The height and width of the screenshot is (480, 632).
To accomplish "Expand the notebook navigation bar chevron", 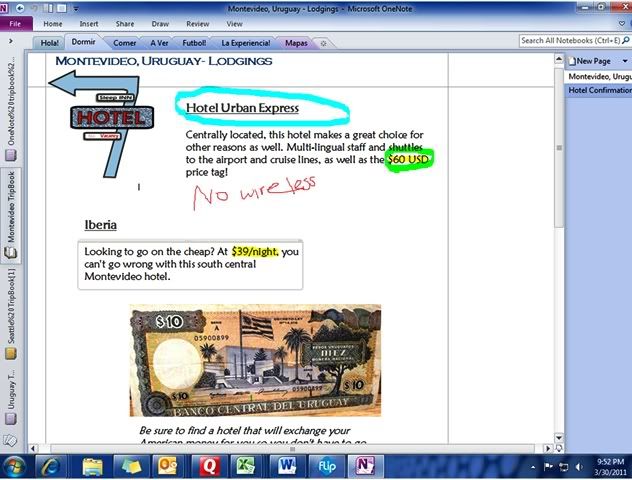I will (10, 41).
